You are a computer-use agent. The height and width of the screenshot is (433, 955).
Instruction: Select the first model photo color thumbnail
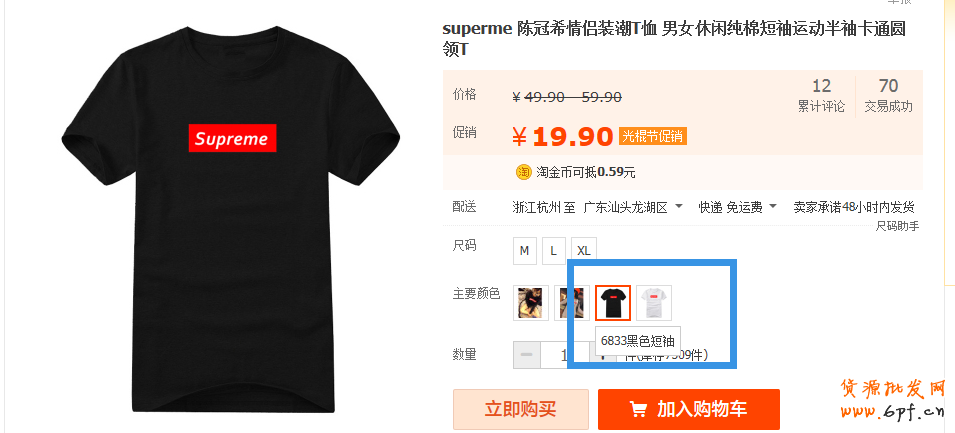[x=531, y=303]
